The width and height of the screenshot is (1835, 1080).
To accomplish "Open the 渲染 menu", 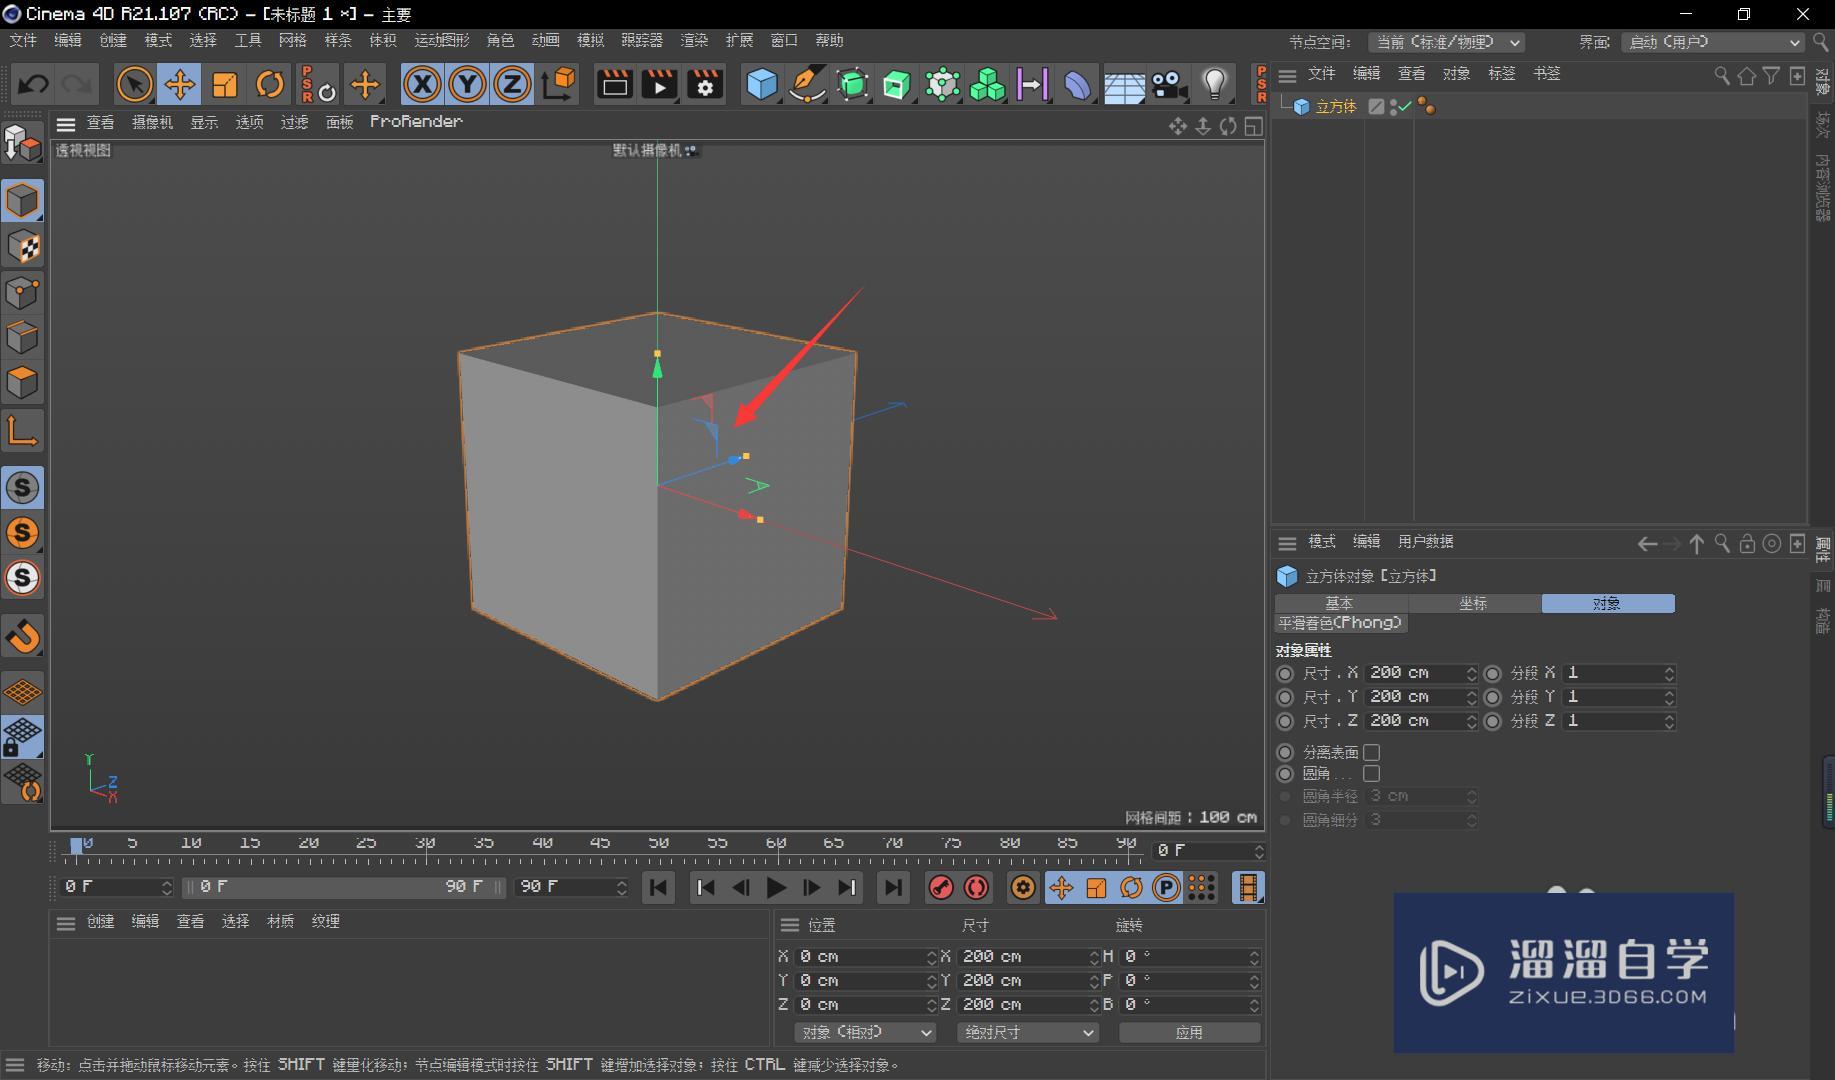I will pos(694,40).
